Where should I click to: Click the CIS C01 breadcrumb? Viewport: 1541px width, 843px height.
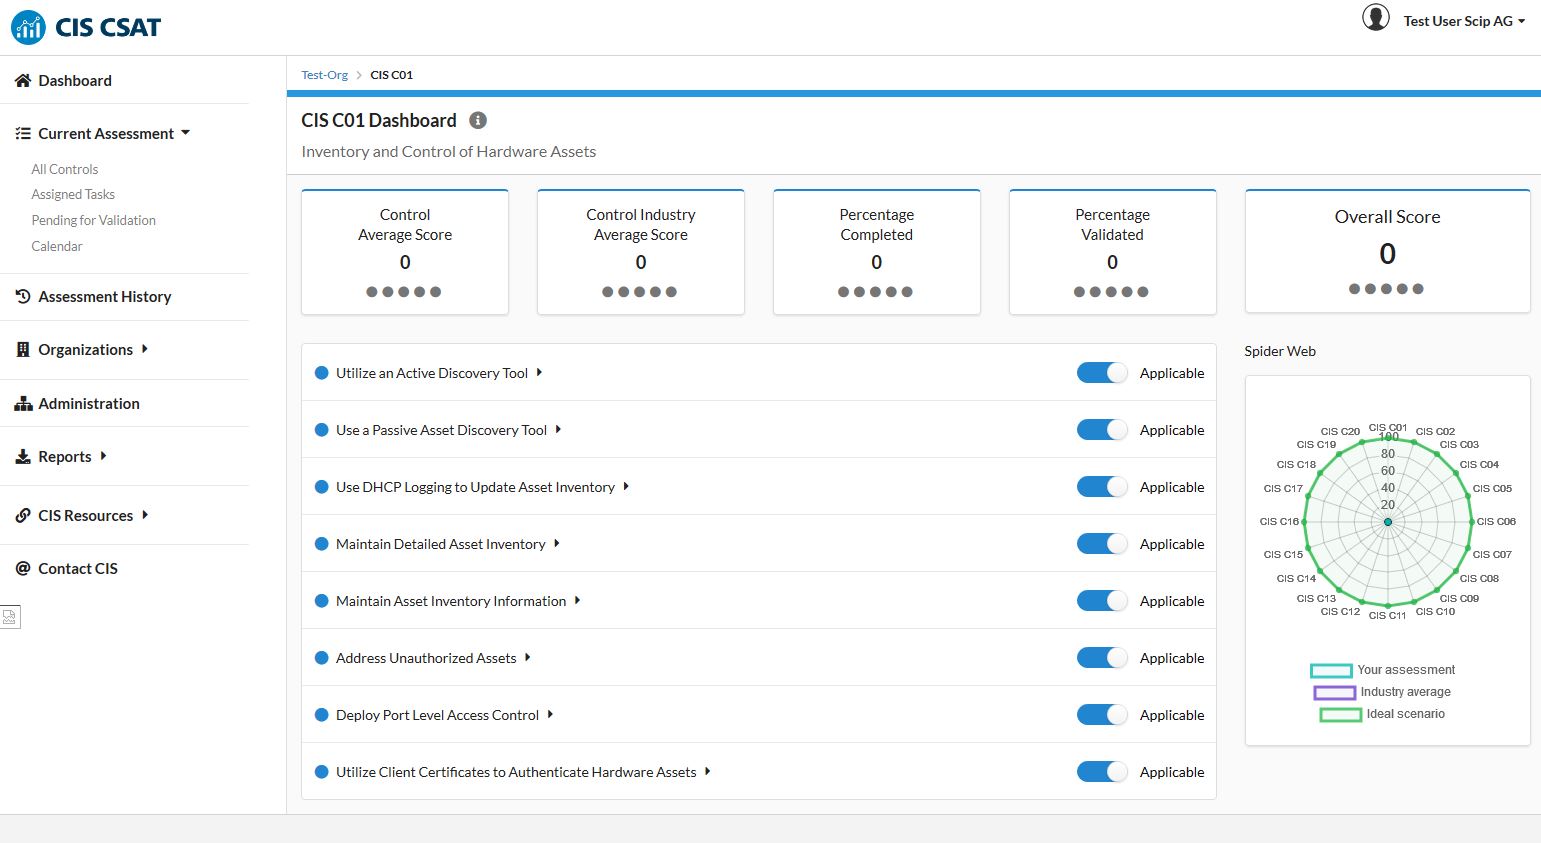[392, 75]
